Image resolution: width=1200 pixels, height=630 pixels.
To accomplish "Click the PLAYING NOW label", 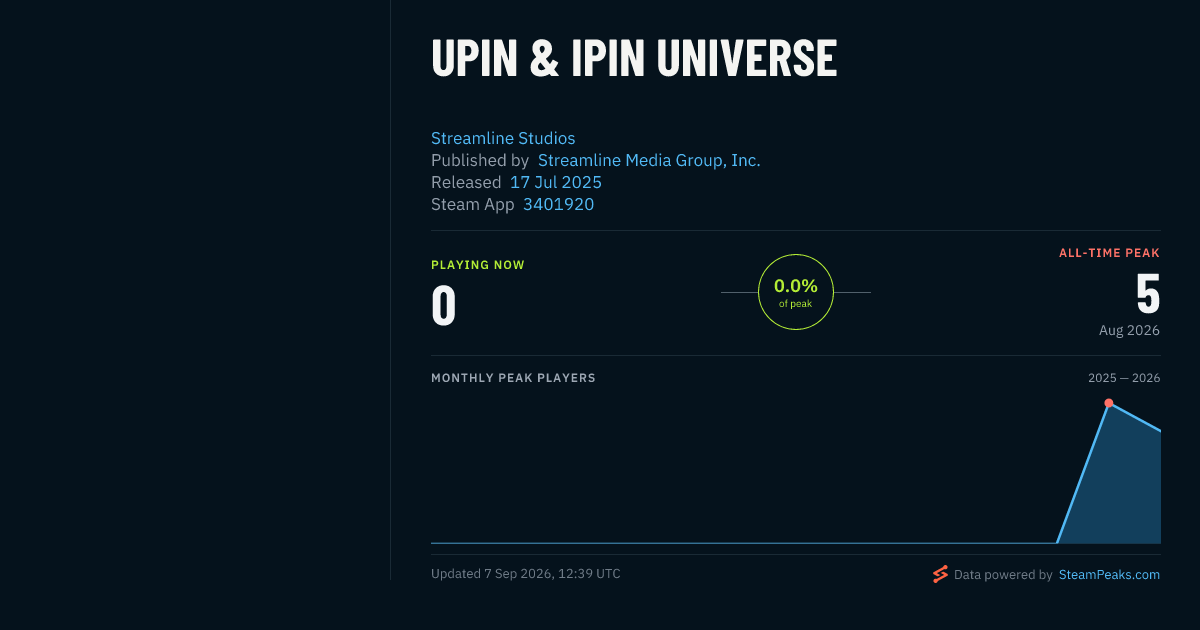I will pos(478,265).
